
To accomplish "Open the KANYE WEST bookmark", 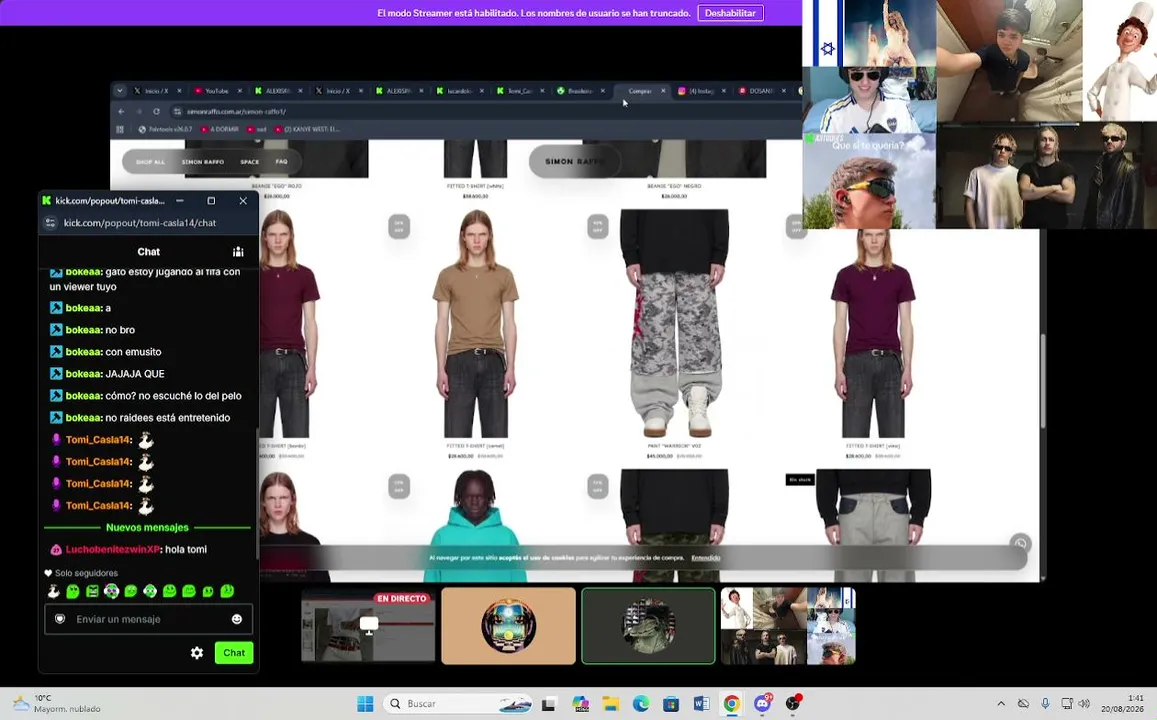I will pyautogui.click(x=307, y=129).
